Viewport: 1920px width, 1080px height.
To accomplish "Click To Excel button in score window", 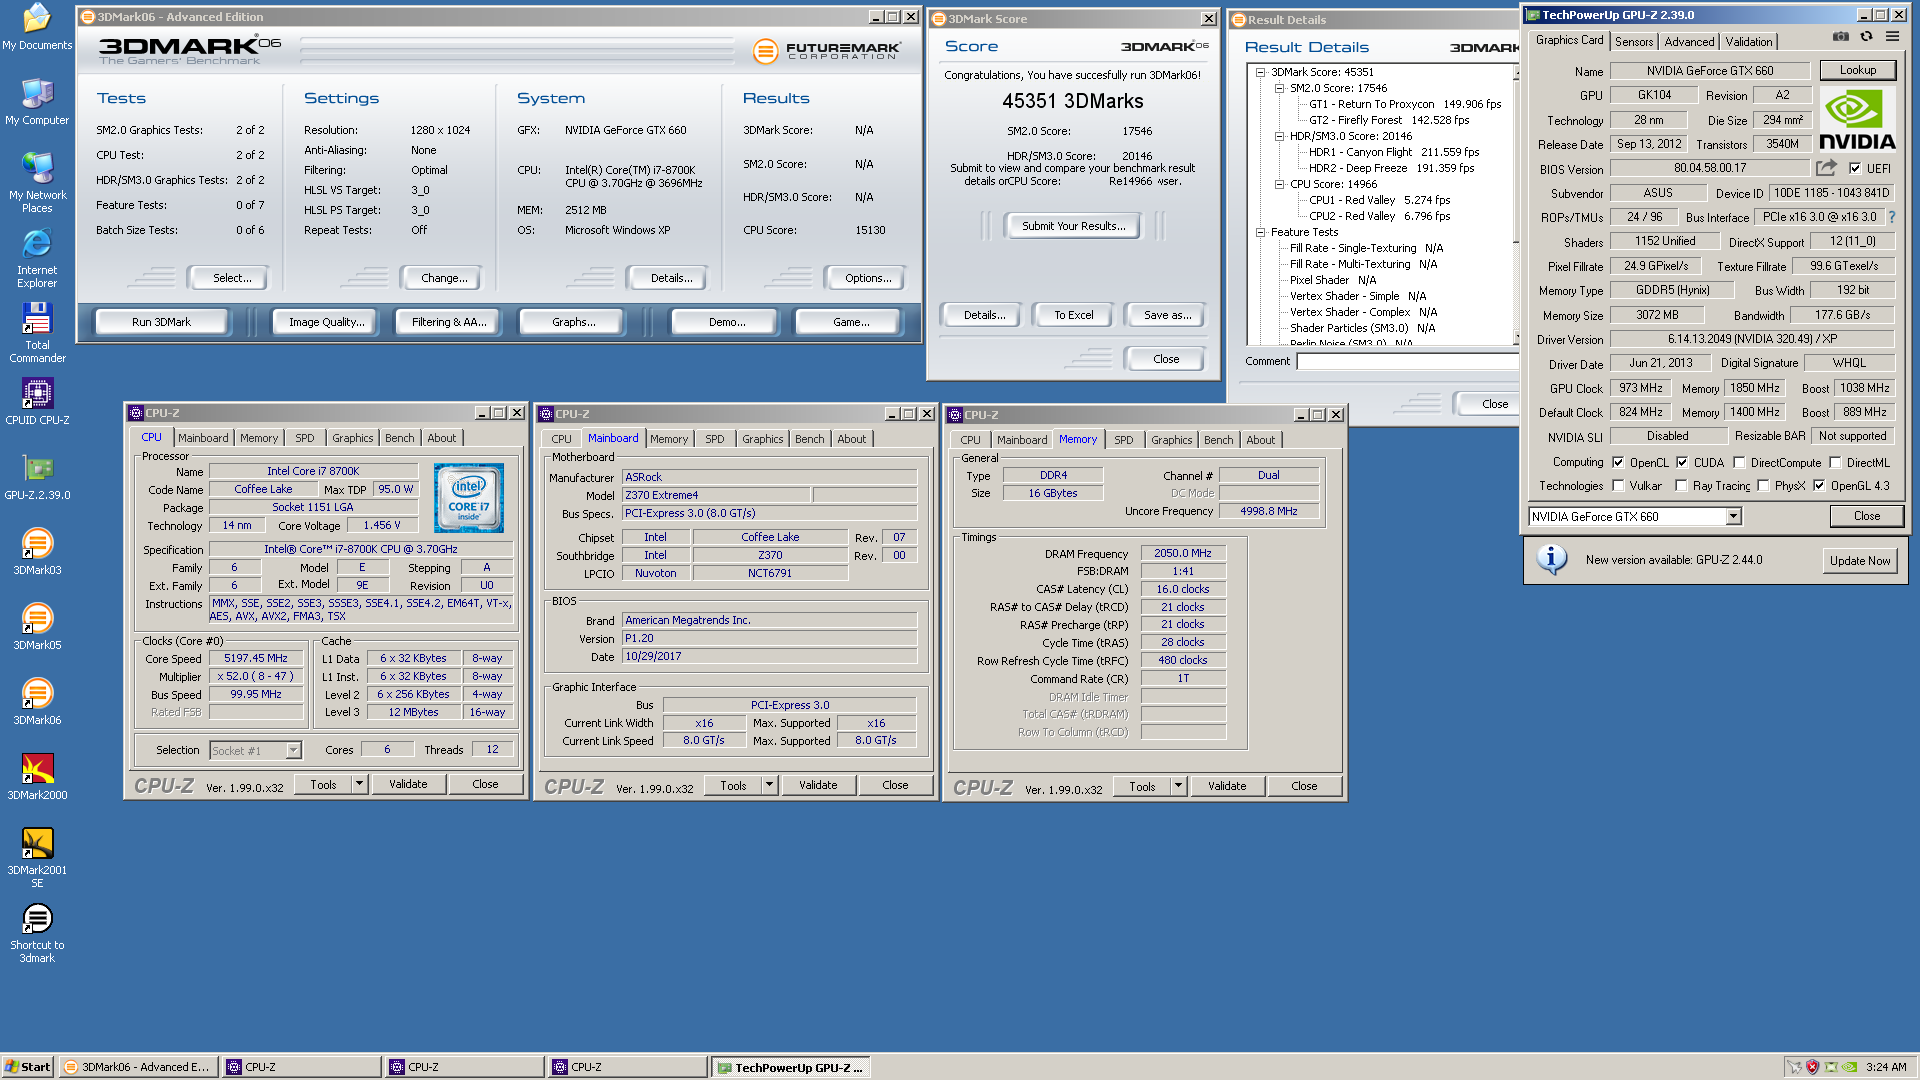I will click(x=1073, y=315).
